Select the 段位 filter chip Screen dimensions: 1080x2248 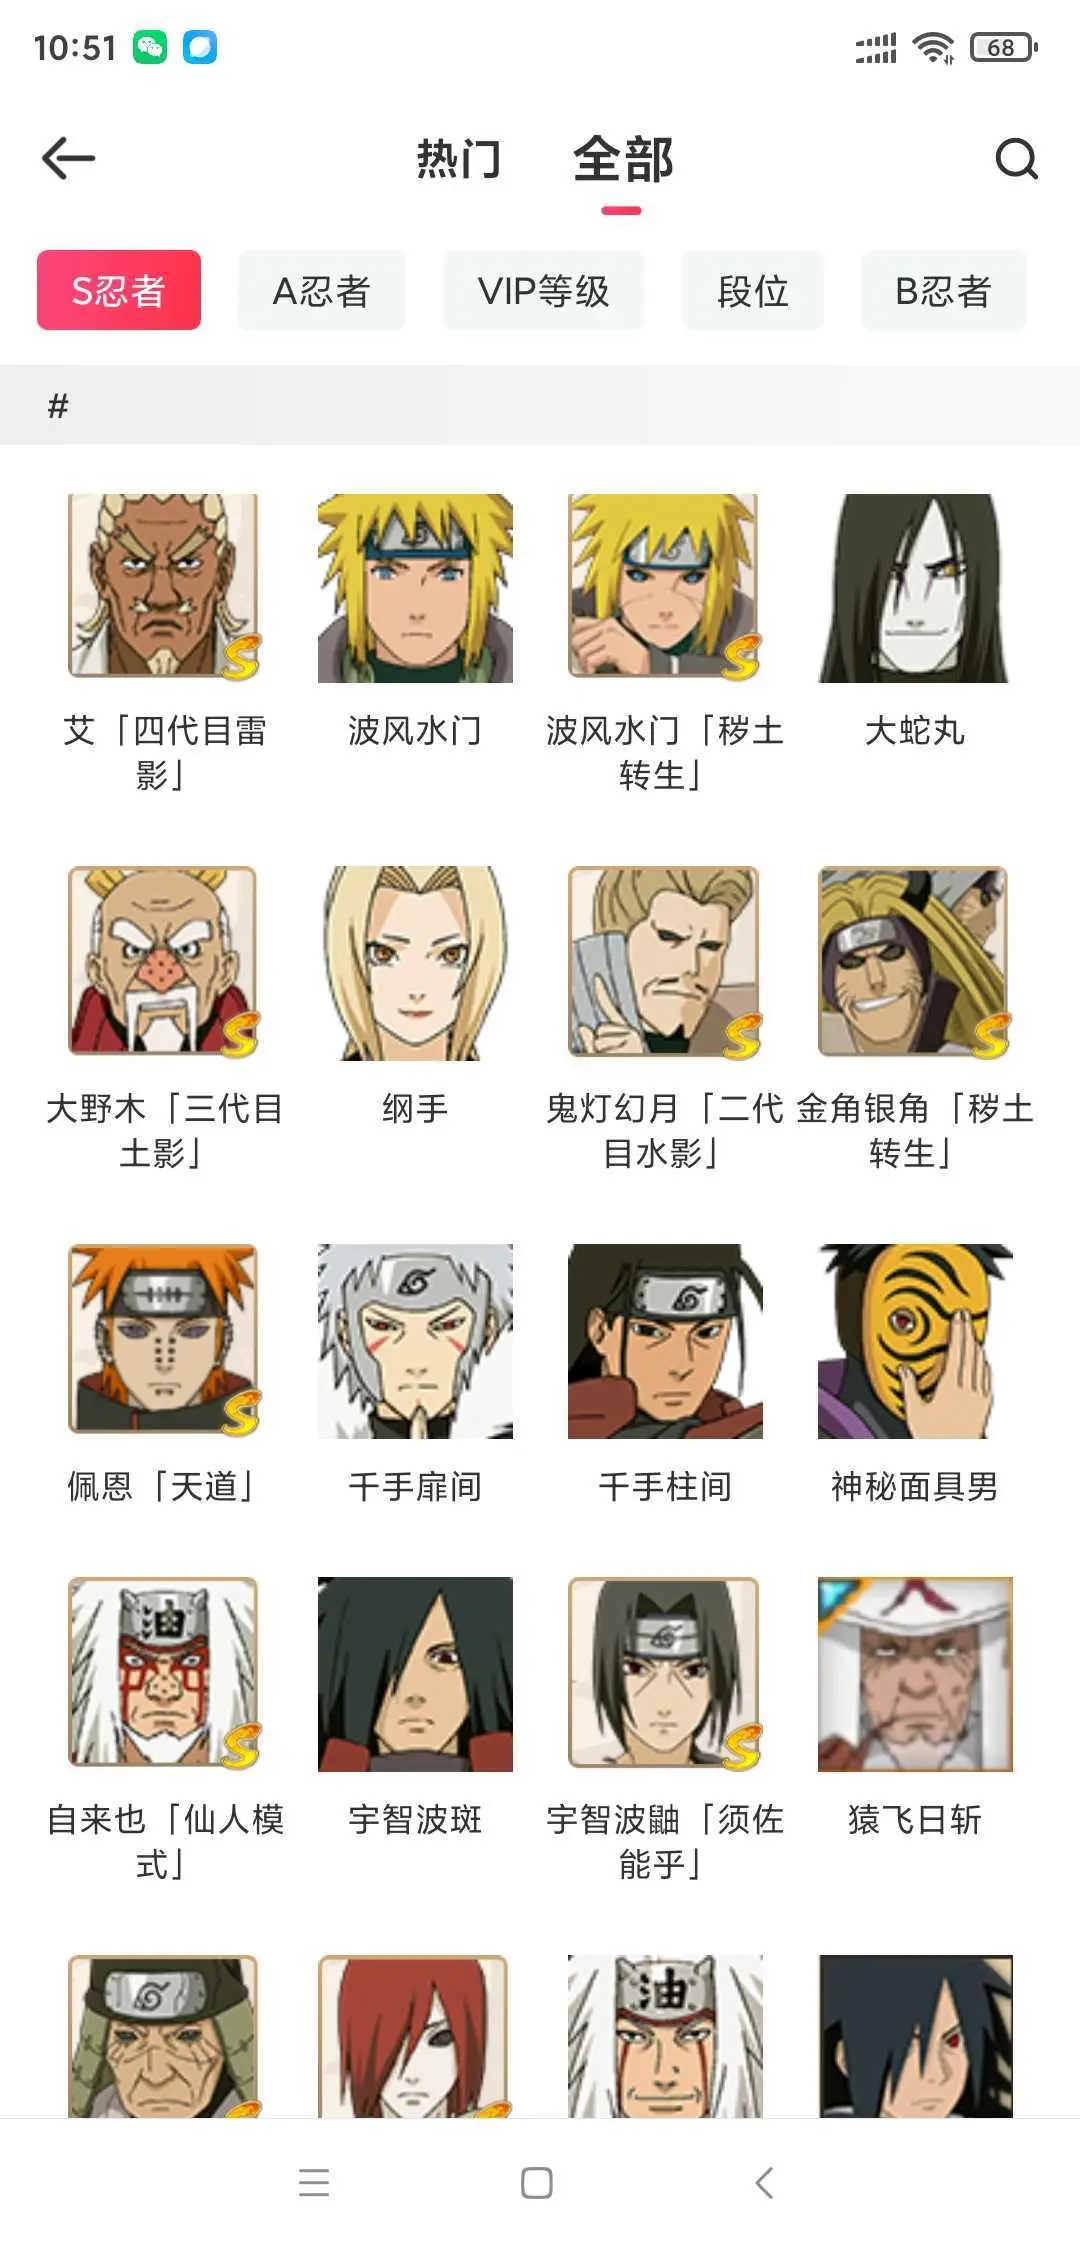point(753,290)
